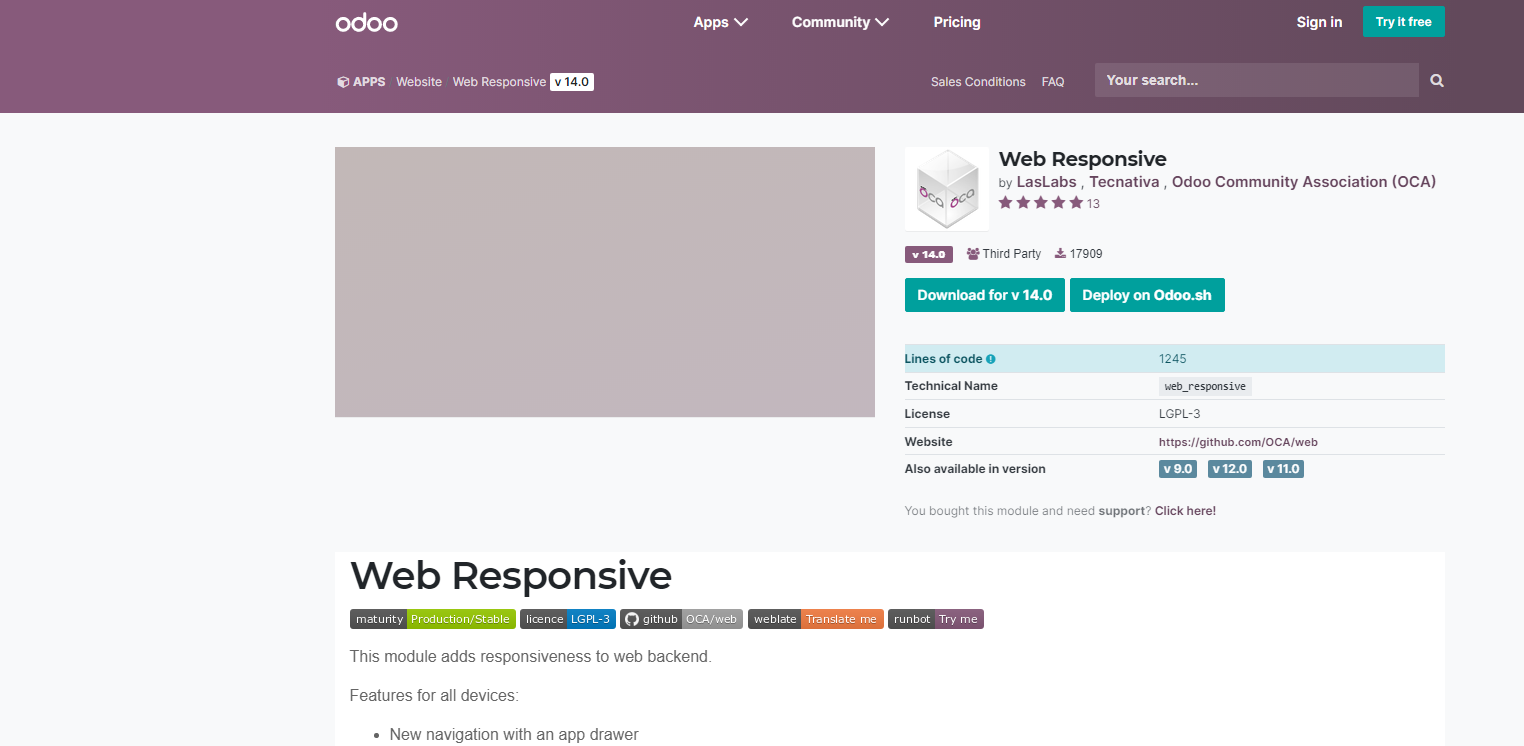Click the star rating under the module title
1524x746 pixels.
(1041, 203)
